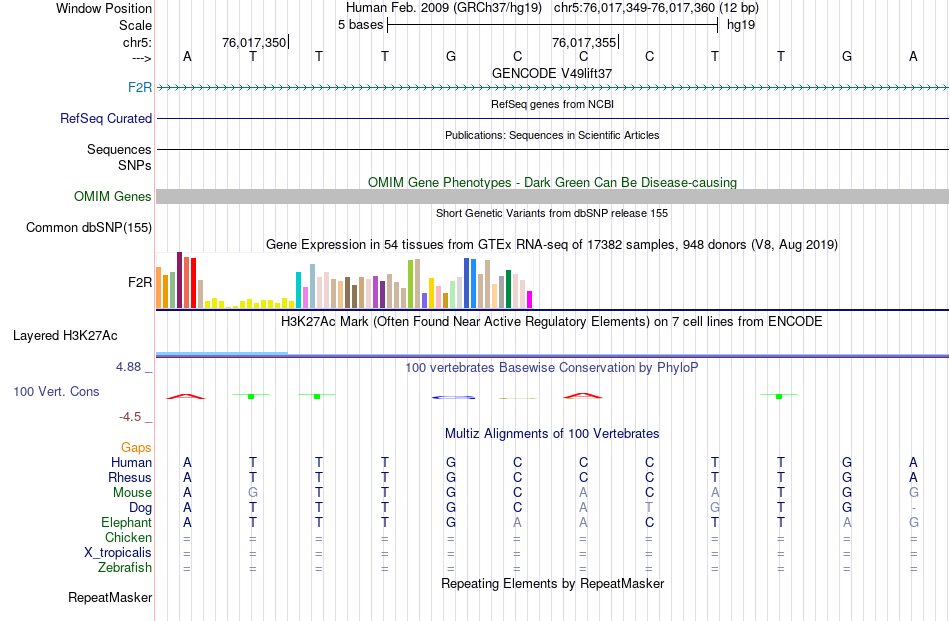The height and width of the screenshot is (621, 950).
Task: Click the cyan bar in F2R GTEx chart
Action: 298,290
